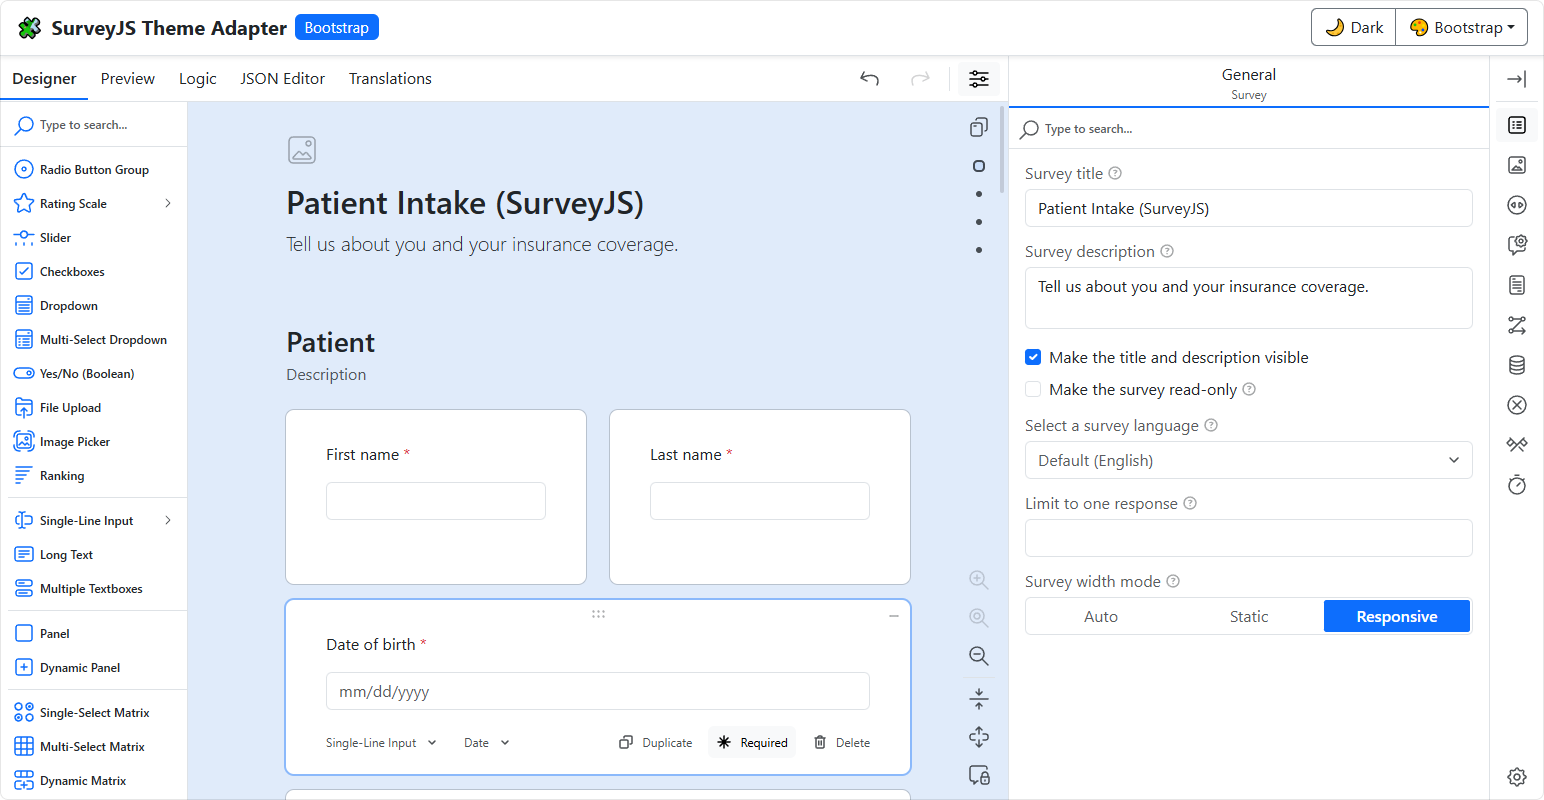Image resolution: width=1544 pixels, height=800 pixels.
Task: Switch to the Preview tab
Action: [x=128, y=79]
